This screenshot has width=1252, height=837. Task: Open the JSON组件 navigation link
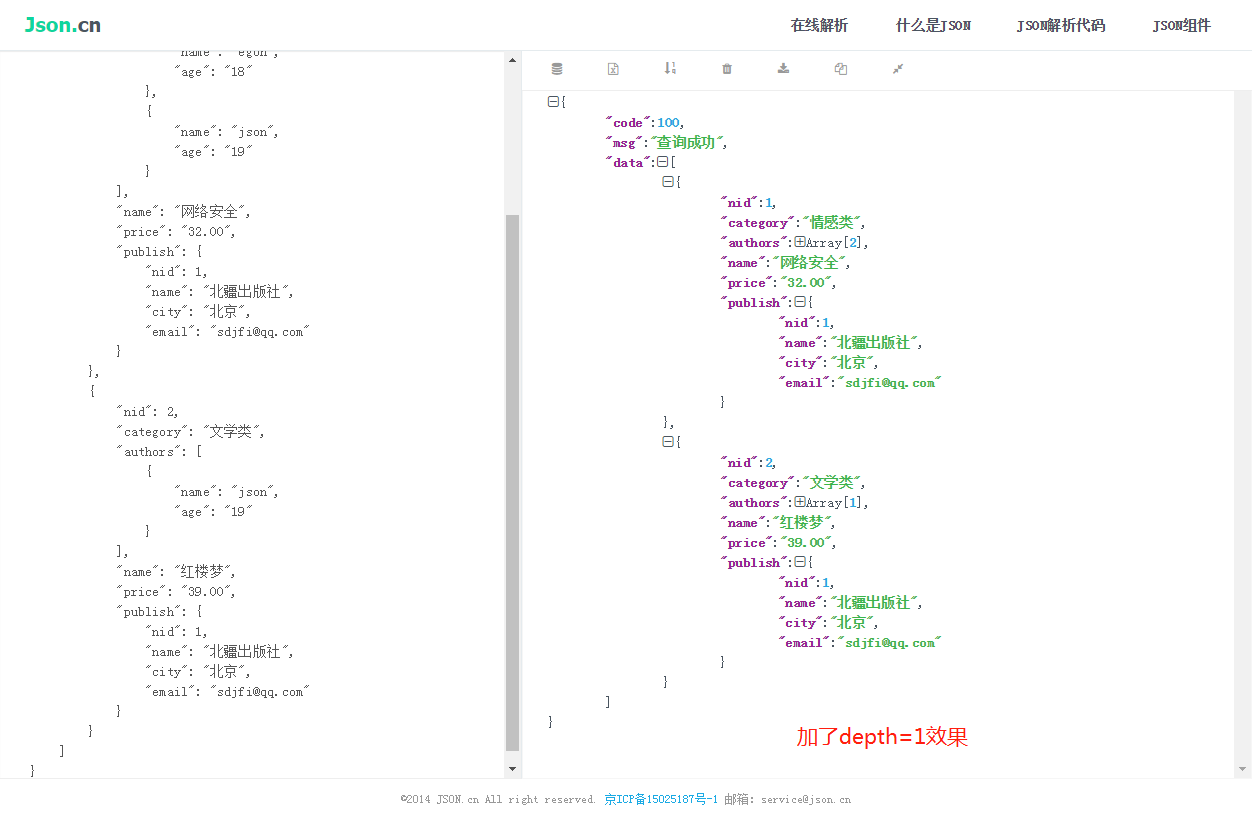[x=1181, y=26]
